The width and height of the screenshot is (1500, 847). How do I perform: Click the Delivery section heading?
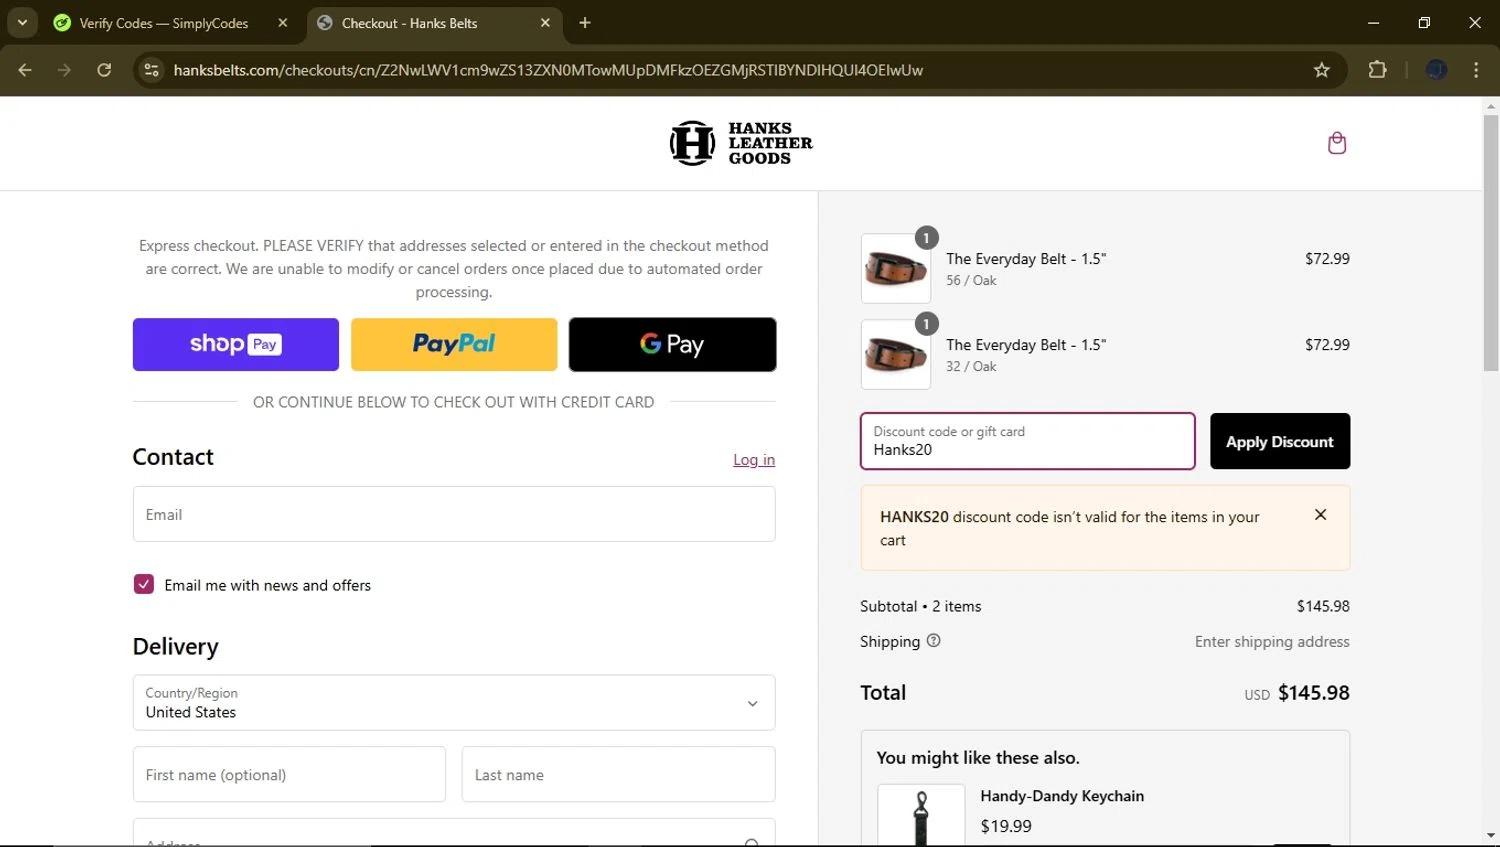point(176,647)
